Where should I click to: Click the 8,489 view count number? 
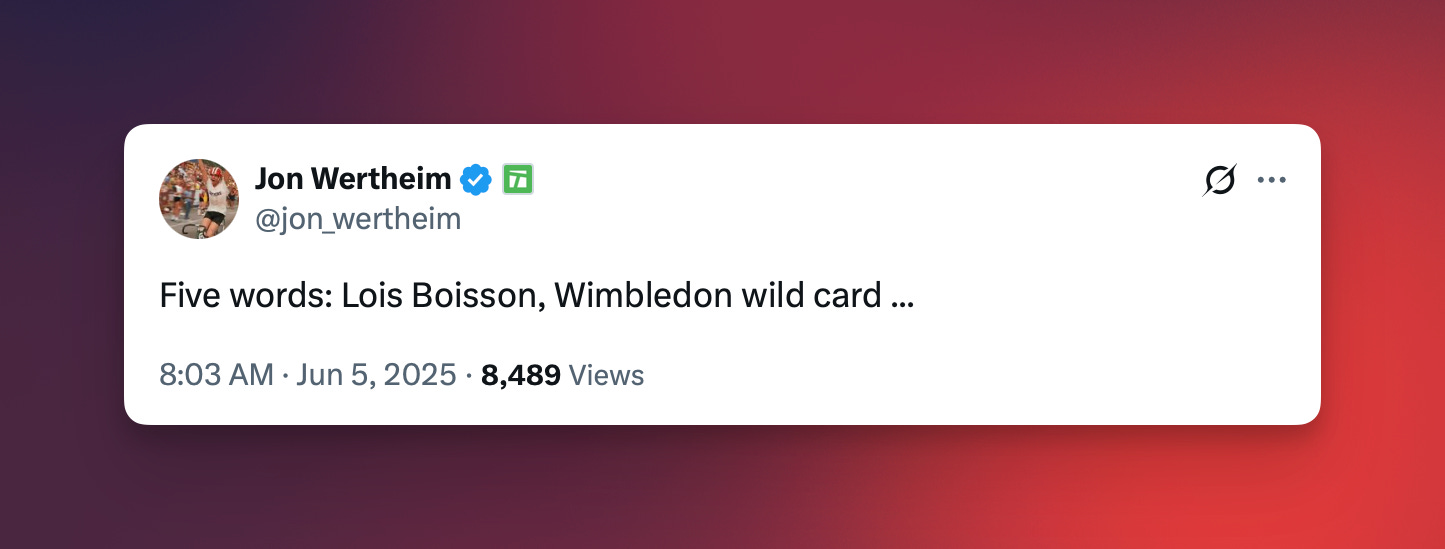point(521,376)
